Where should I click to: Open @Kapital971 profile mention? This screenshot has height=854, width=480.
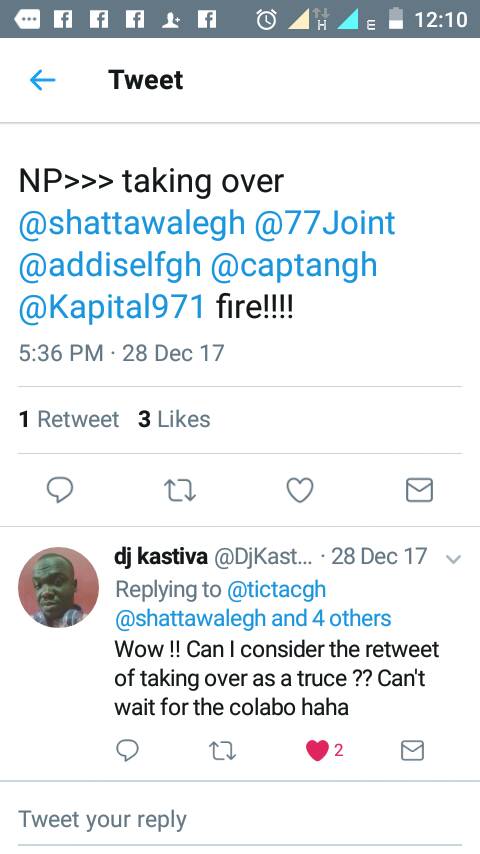pyautogui.click(x=112, y=308)
